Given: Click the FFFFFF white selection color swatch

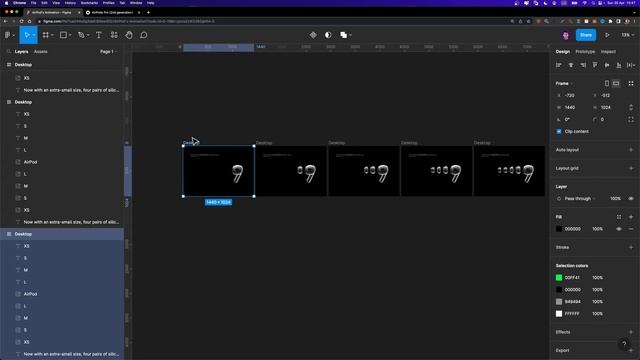Looking at the screenshot, I should click(x=559, y=314).
